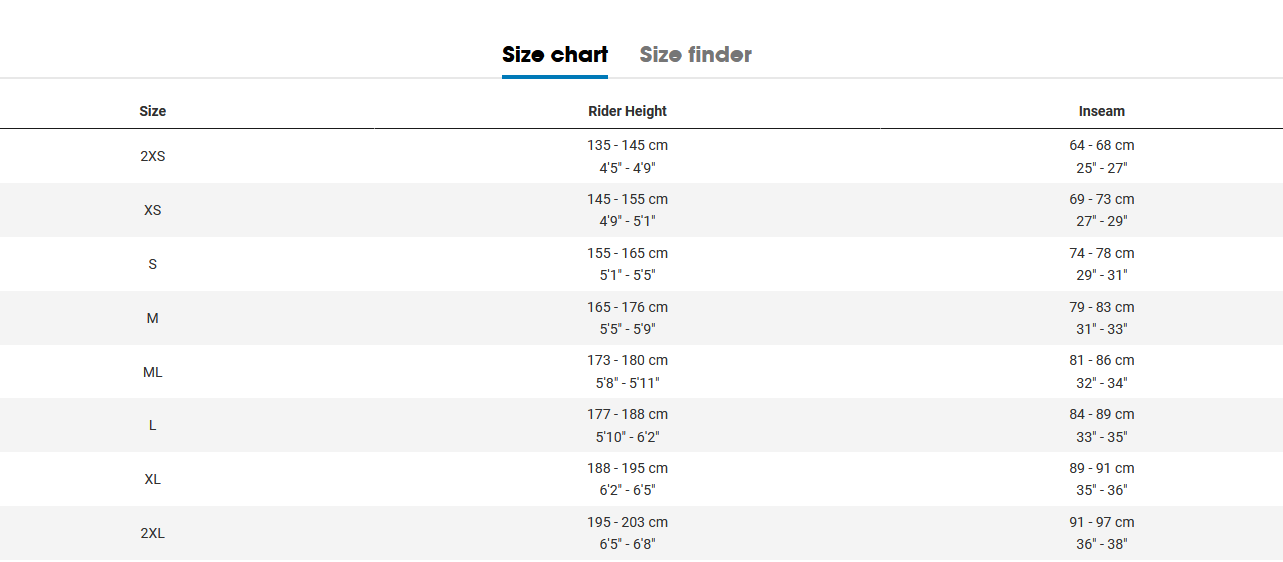Select the 2XL size row label

[x=153, y=533]
